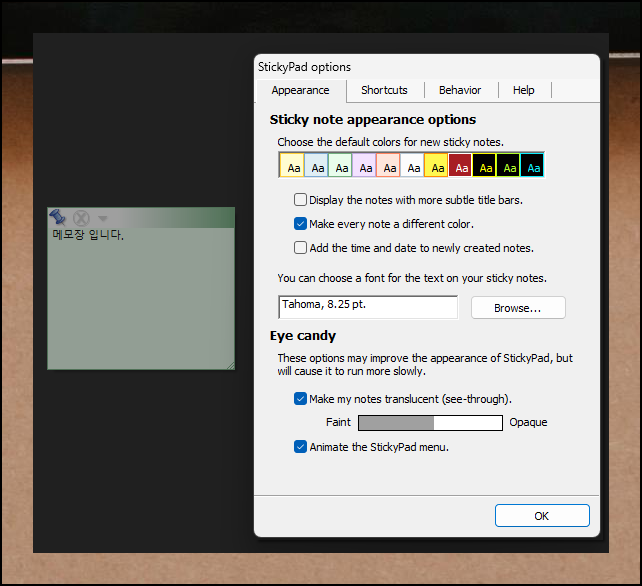Click the 'Faint' slider label
Screen dimensions: 642x586
[338, 422]
